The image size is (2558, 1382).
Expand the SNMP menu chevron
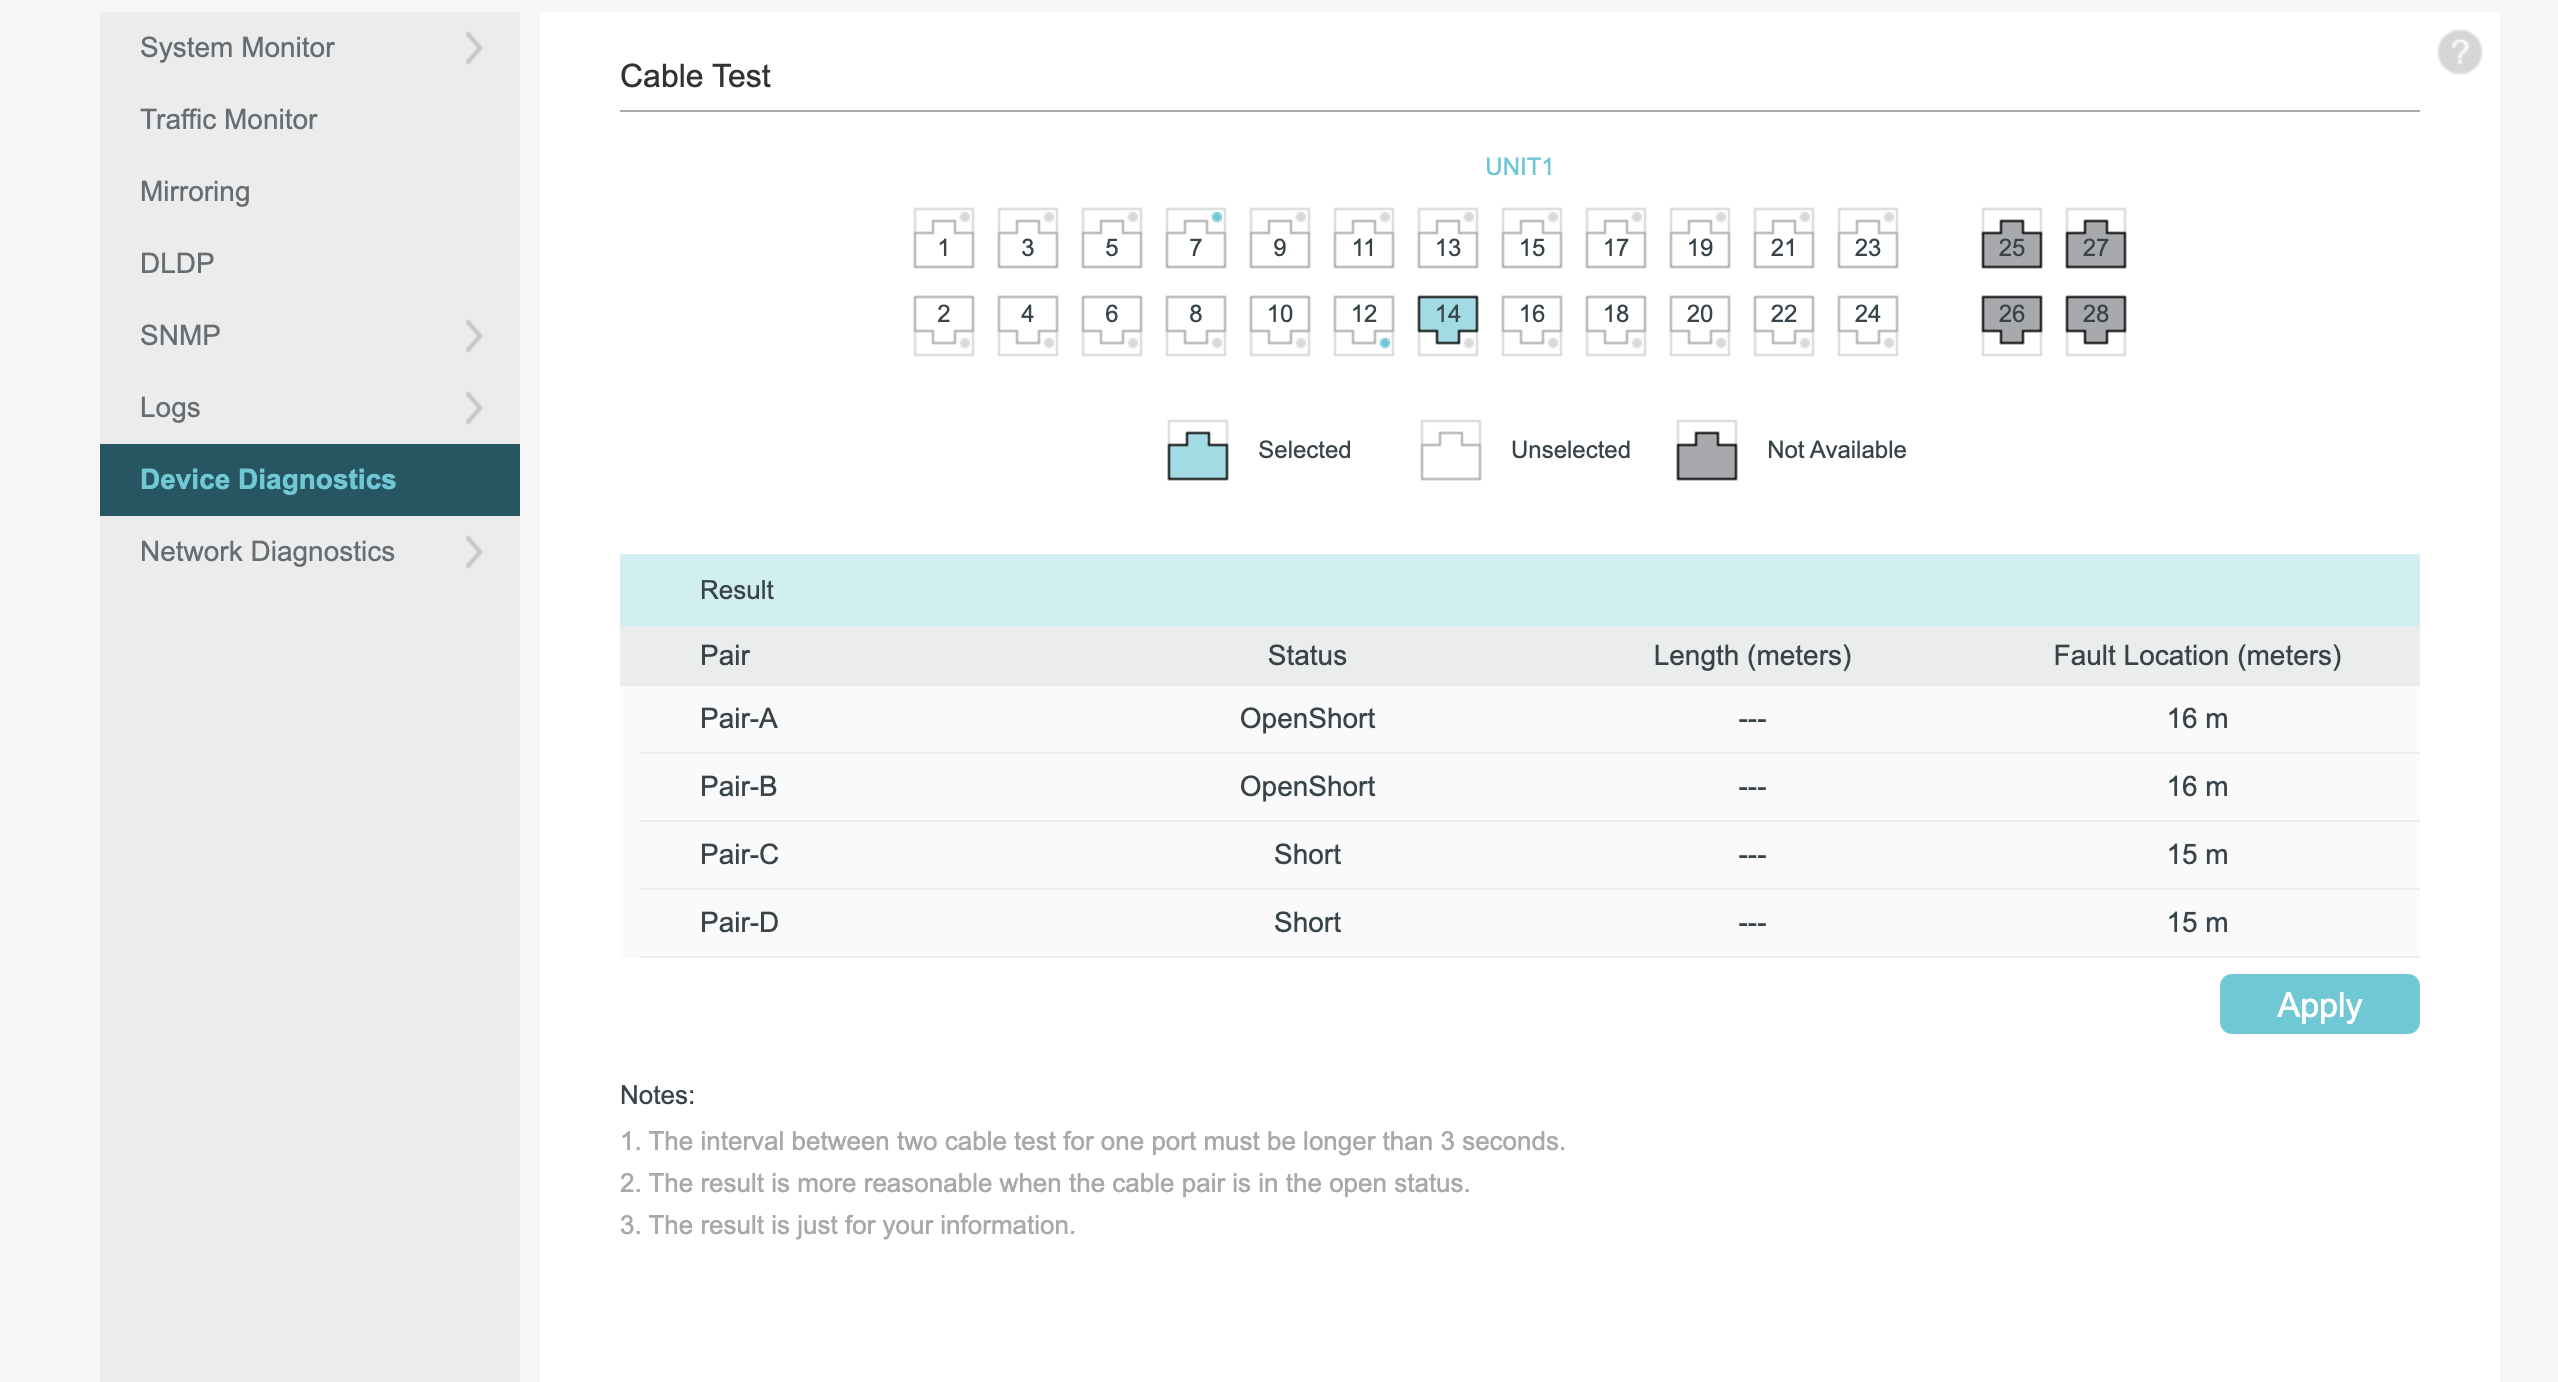coord(474,336)
